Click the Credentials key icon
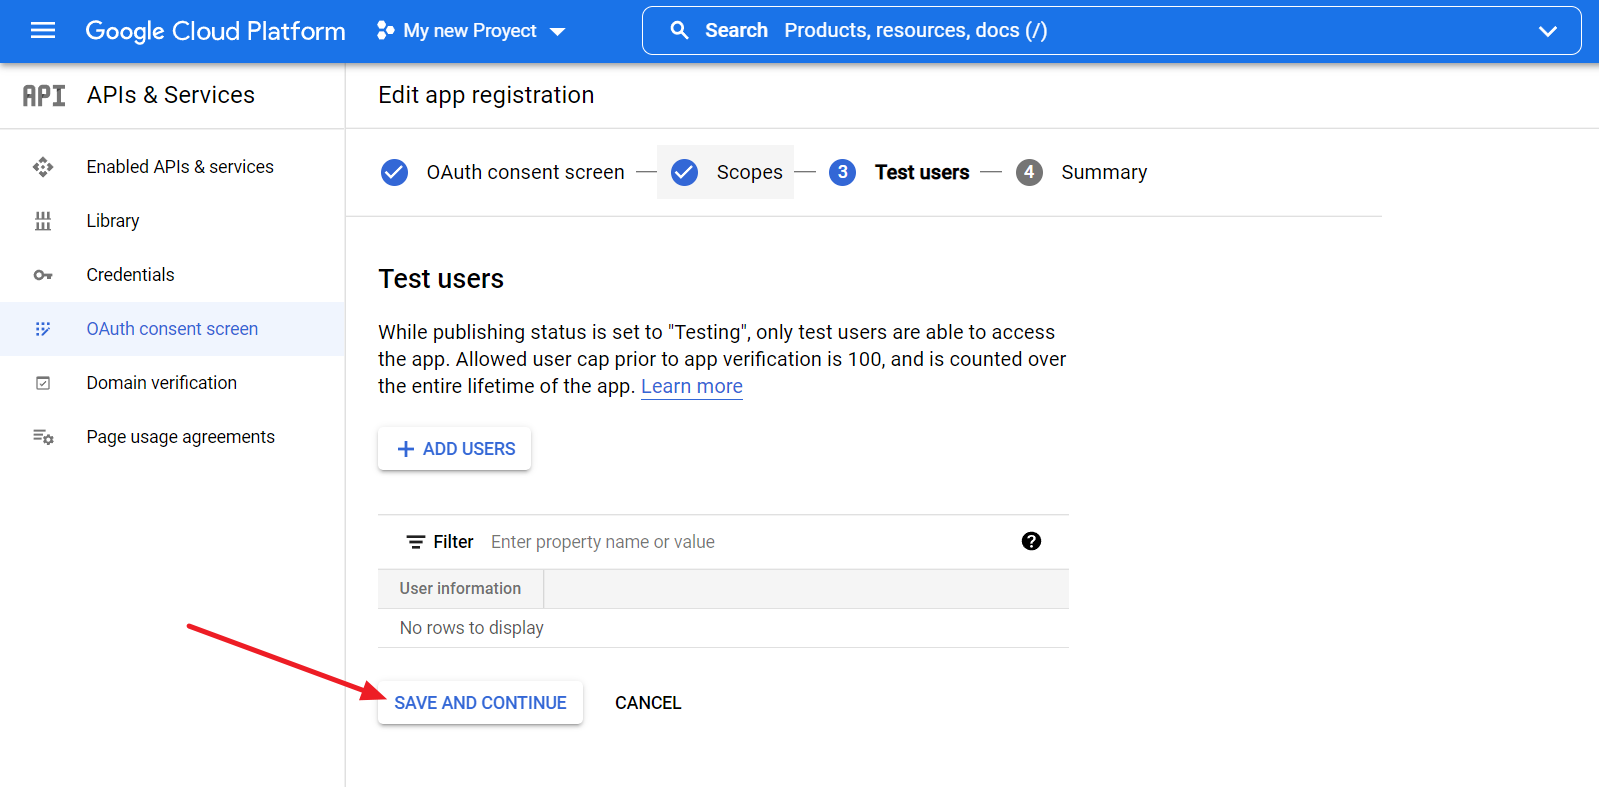This screenshot has height=787, width=1599. tap(43, 275)
